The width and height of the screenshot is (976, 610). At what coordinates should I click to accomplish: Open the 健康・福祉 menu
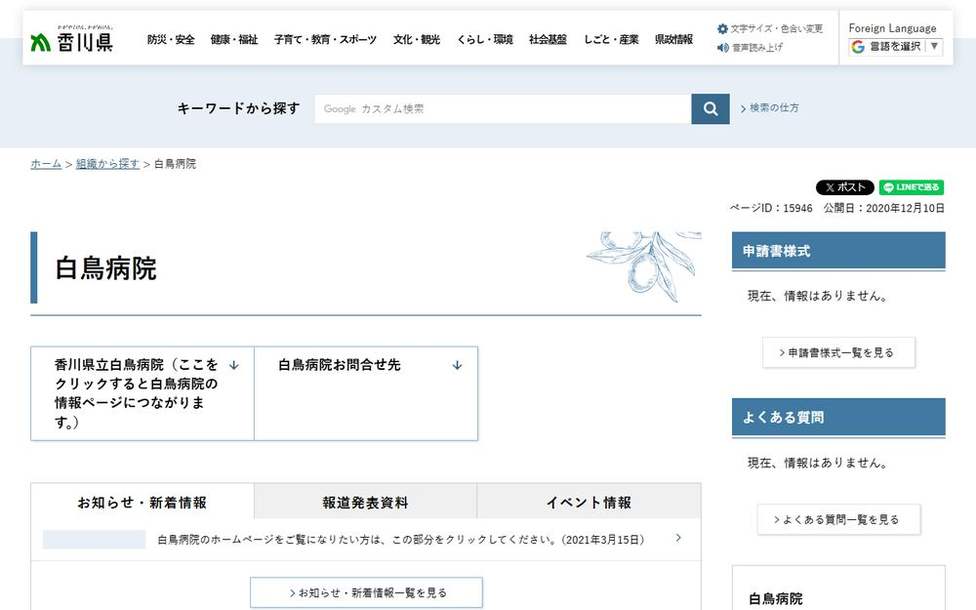[x=234, y=39]
